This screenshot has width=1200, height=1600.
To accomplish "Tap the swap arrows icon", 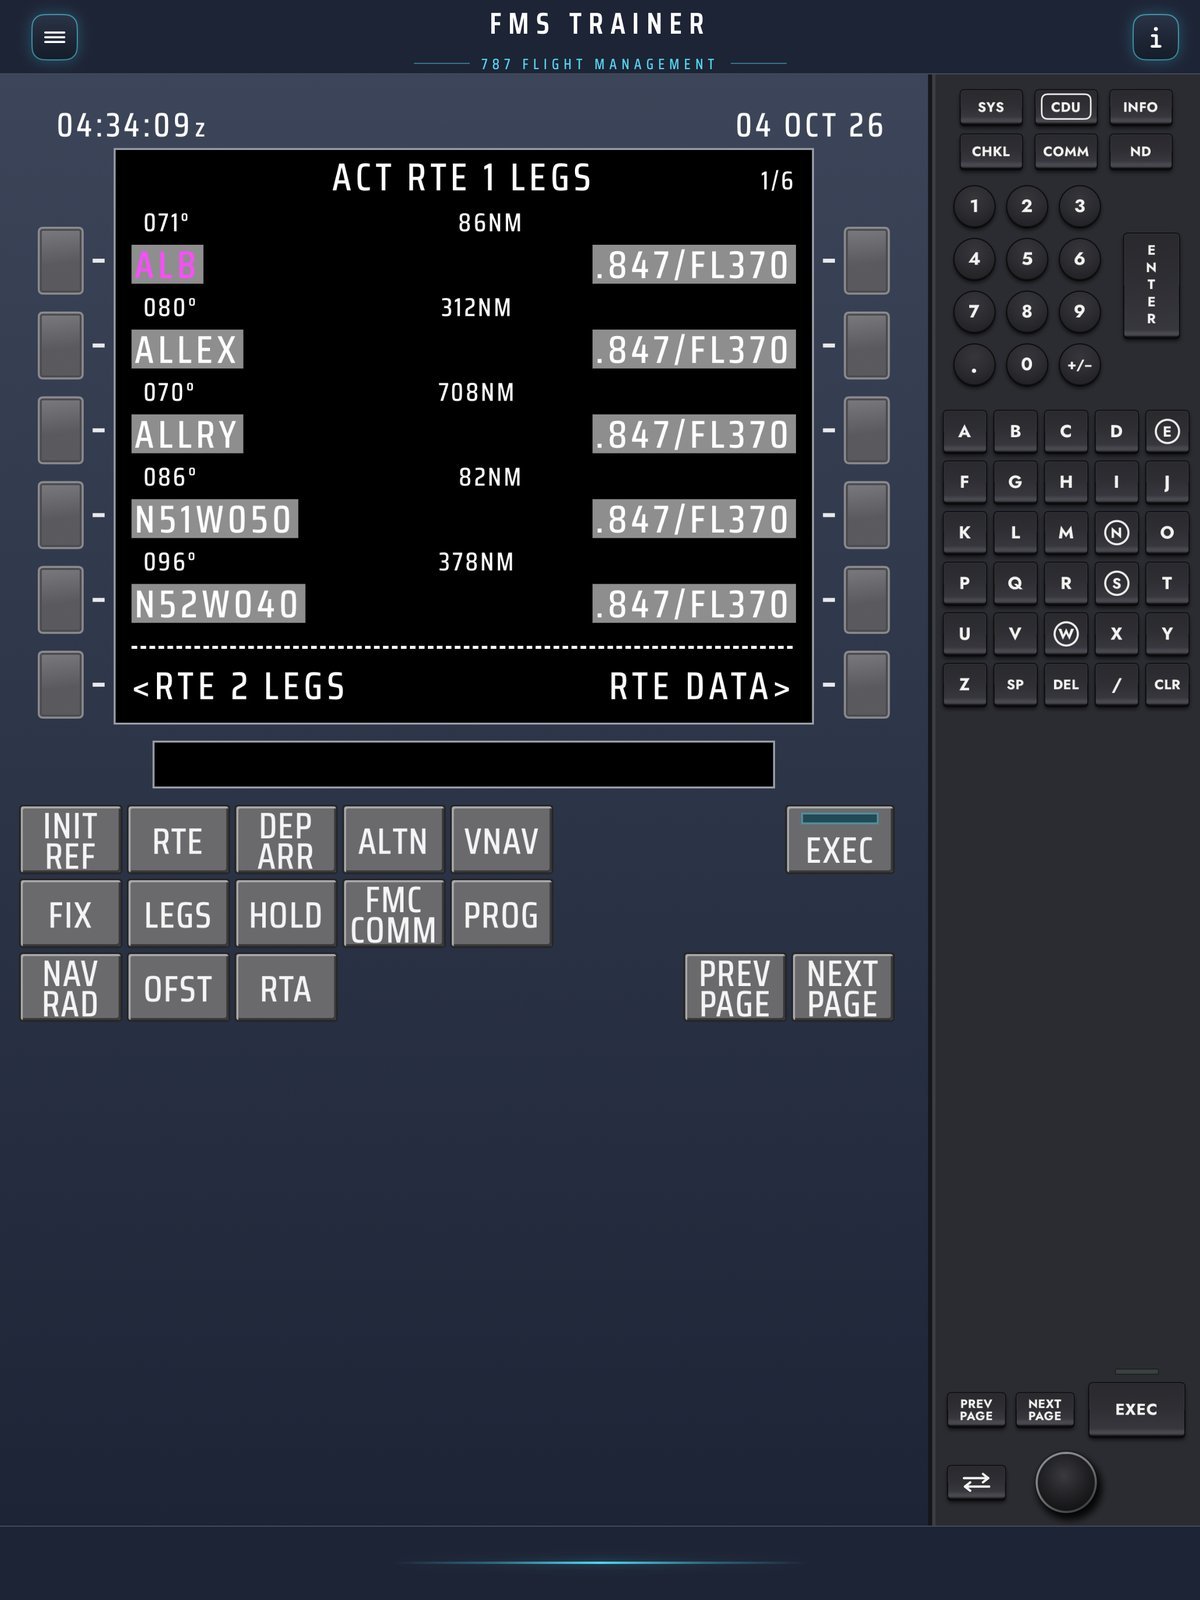I will tap(976, 1482).
